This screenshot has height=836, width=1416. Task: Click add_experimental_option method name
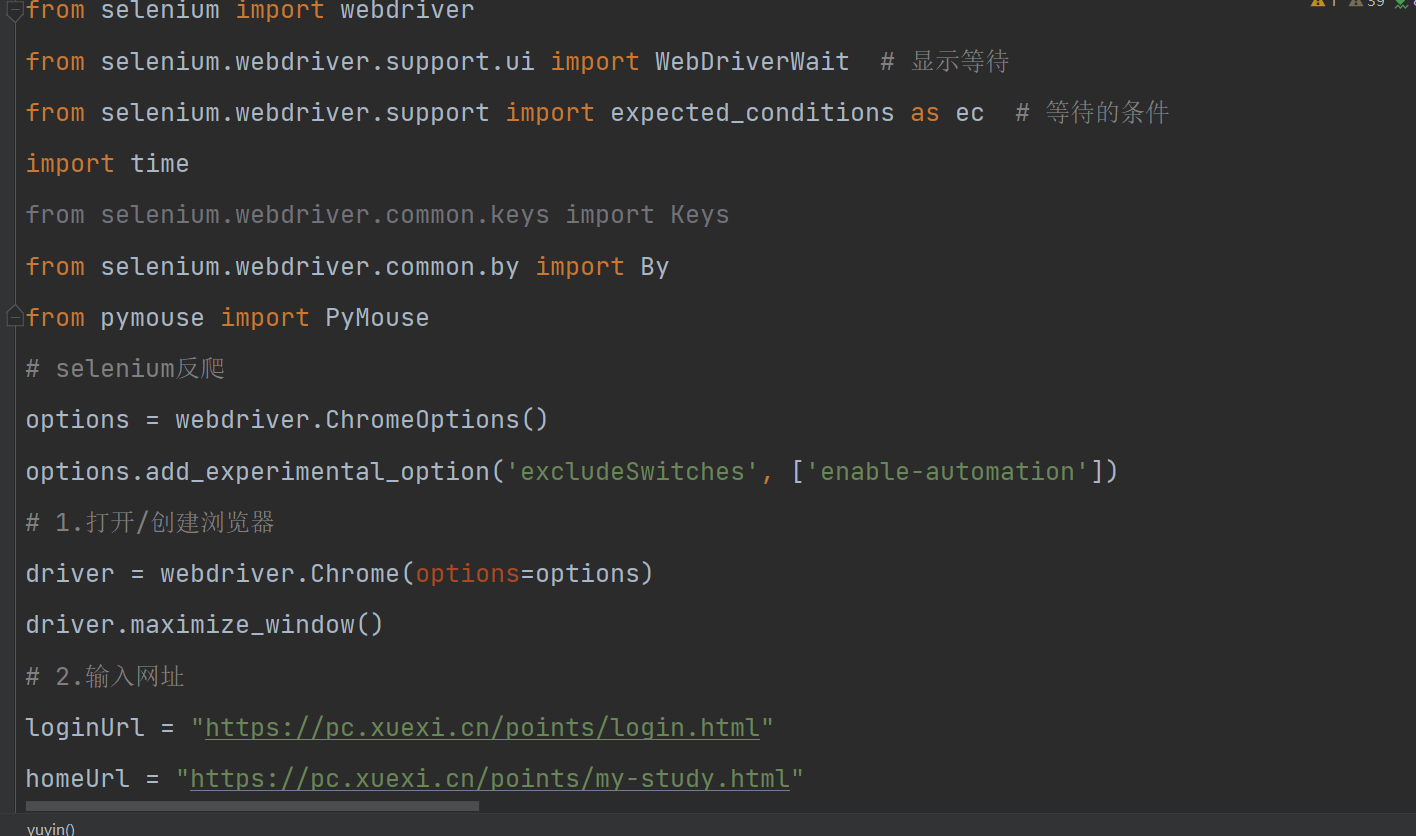coord(318,472)
